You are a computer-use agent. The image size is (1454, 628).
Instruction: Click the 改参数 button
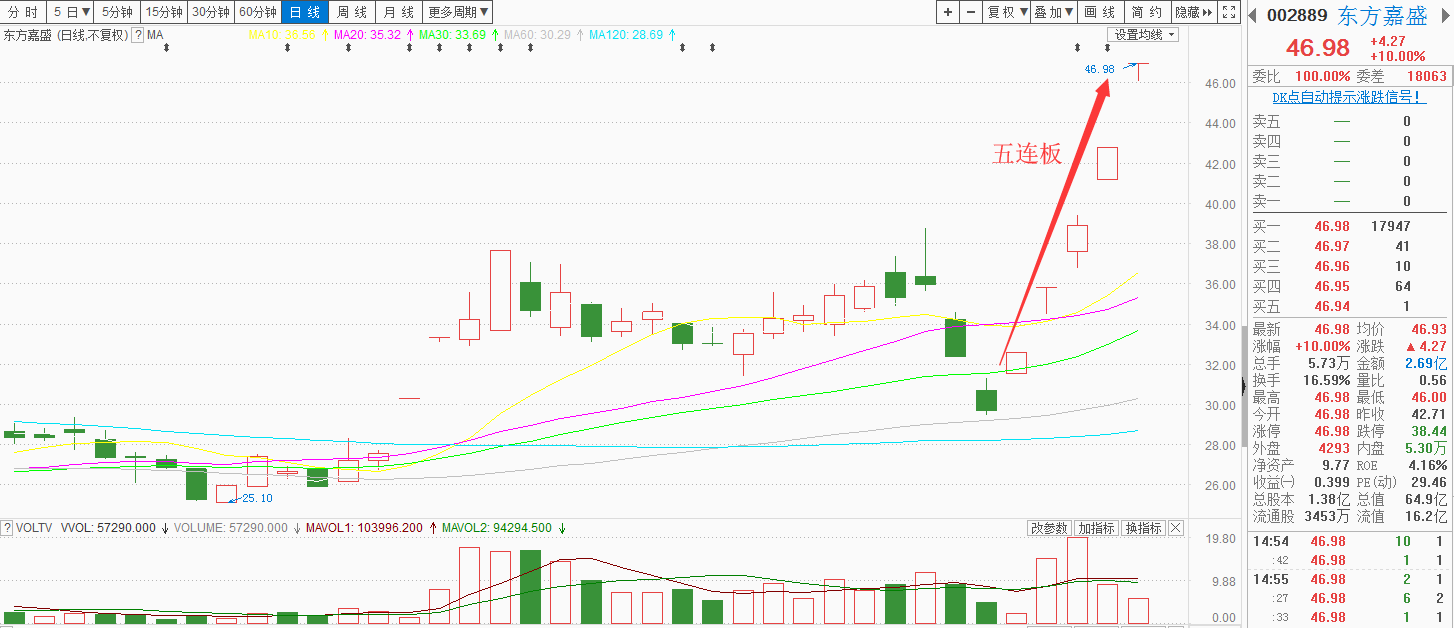pyautogui.click(x=1049, y=528)
